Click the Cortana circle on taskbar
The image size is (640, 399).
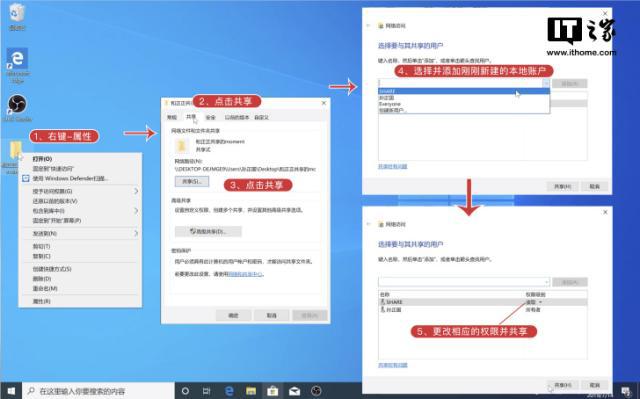pos(185,391)
